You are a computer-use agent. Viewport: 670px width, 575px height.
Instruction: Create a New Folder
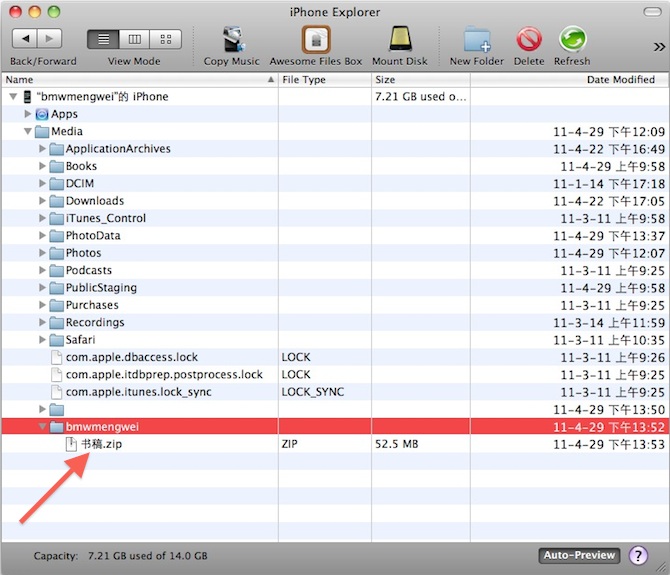pos(476,47)
